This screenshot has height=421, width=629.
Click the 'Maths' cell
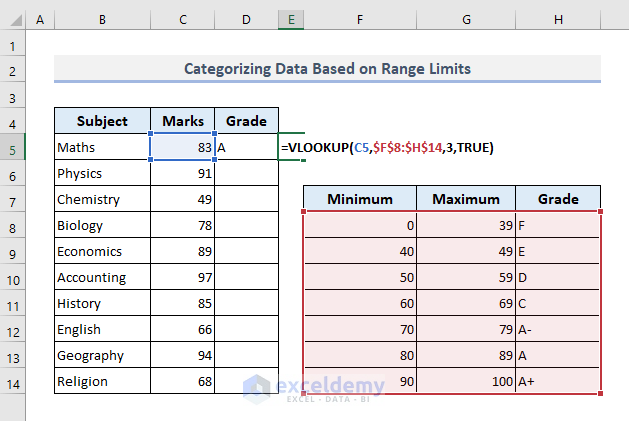pyautogui.click(x=102, y=147)
